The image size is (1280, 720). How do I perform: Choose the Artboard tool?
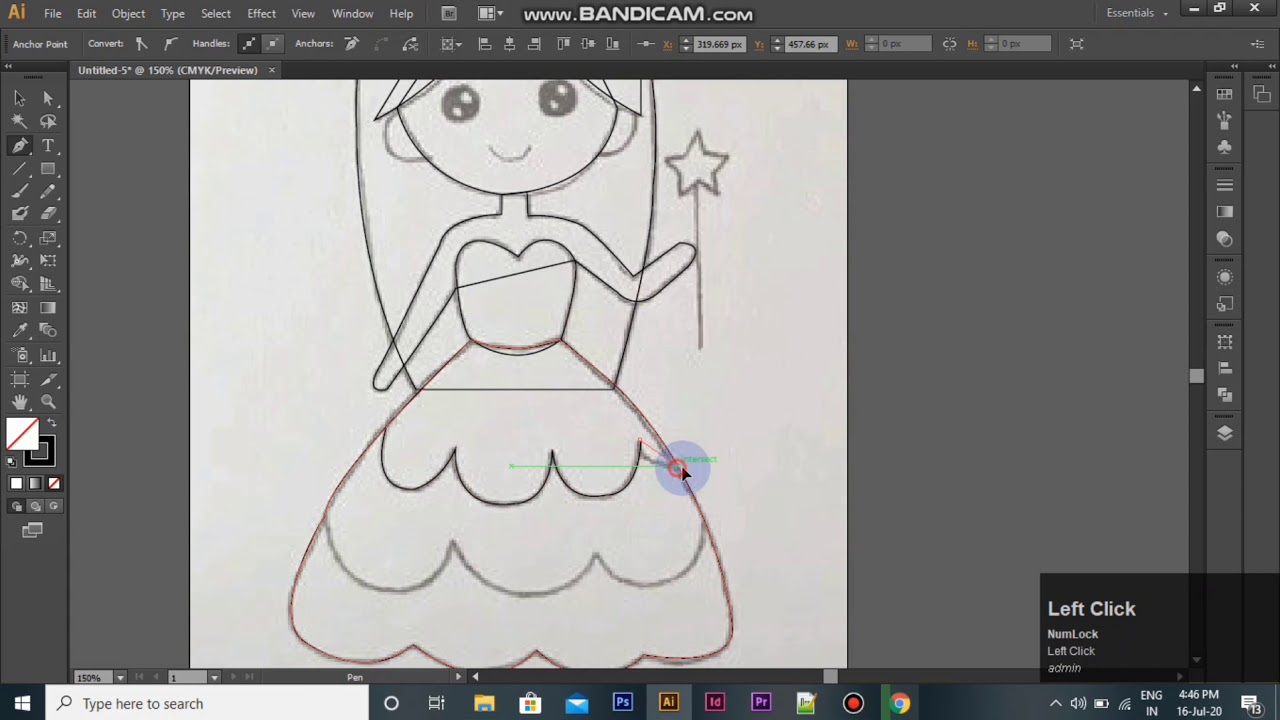19,379
